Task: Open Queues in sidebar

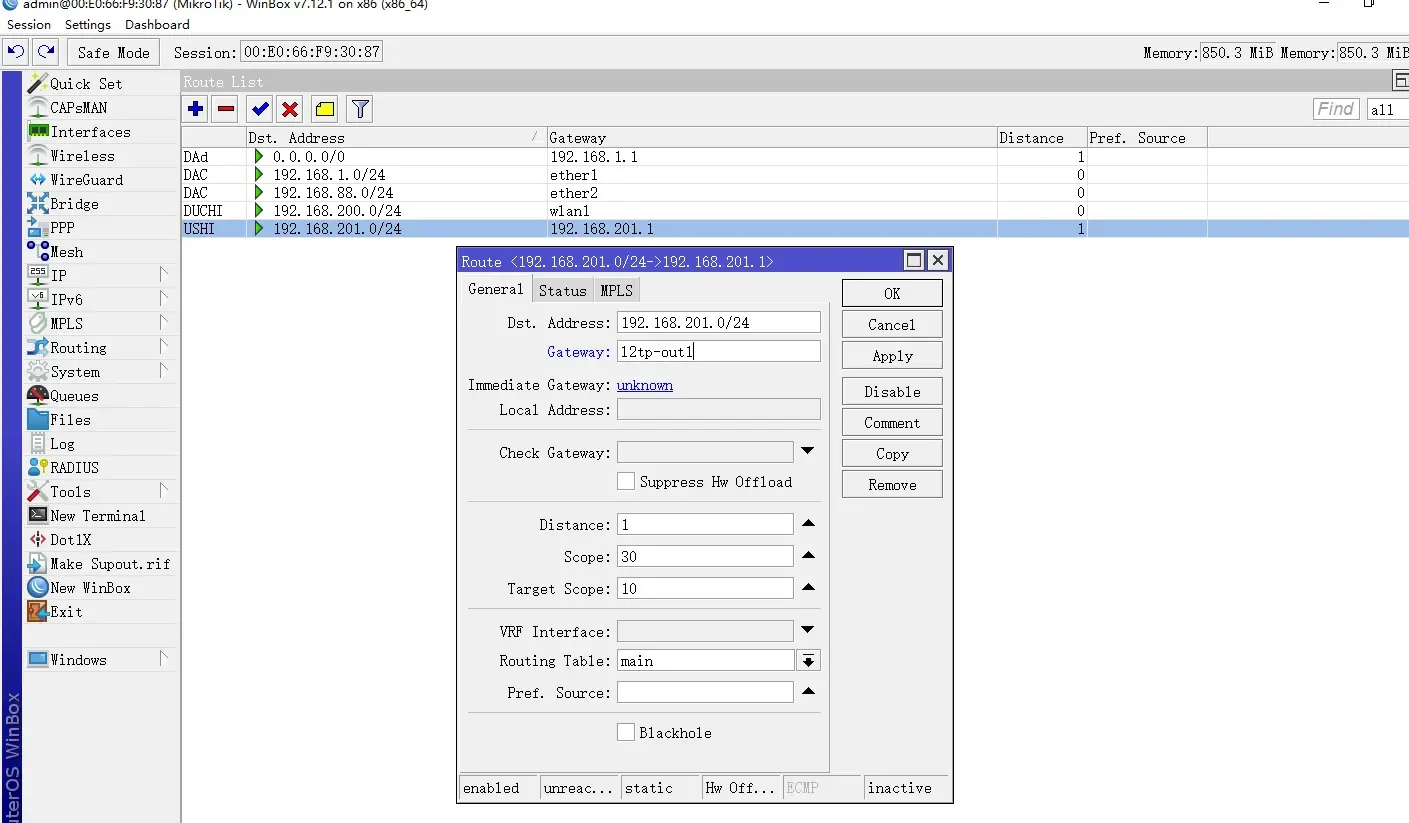Action: pyautogui.click(x=74, y=396)
